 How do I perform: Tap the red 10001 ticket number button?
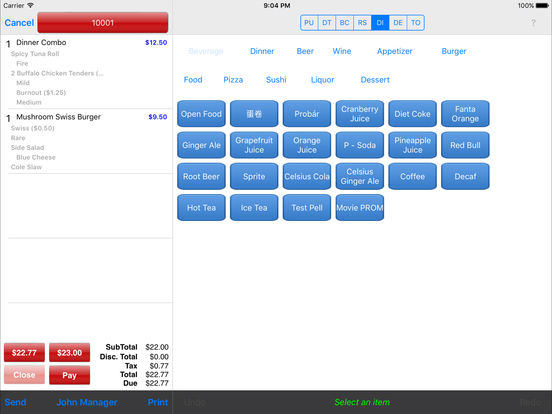103,23
